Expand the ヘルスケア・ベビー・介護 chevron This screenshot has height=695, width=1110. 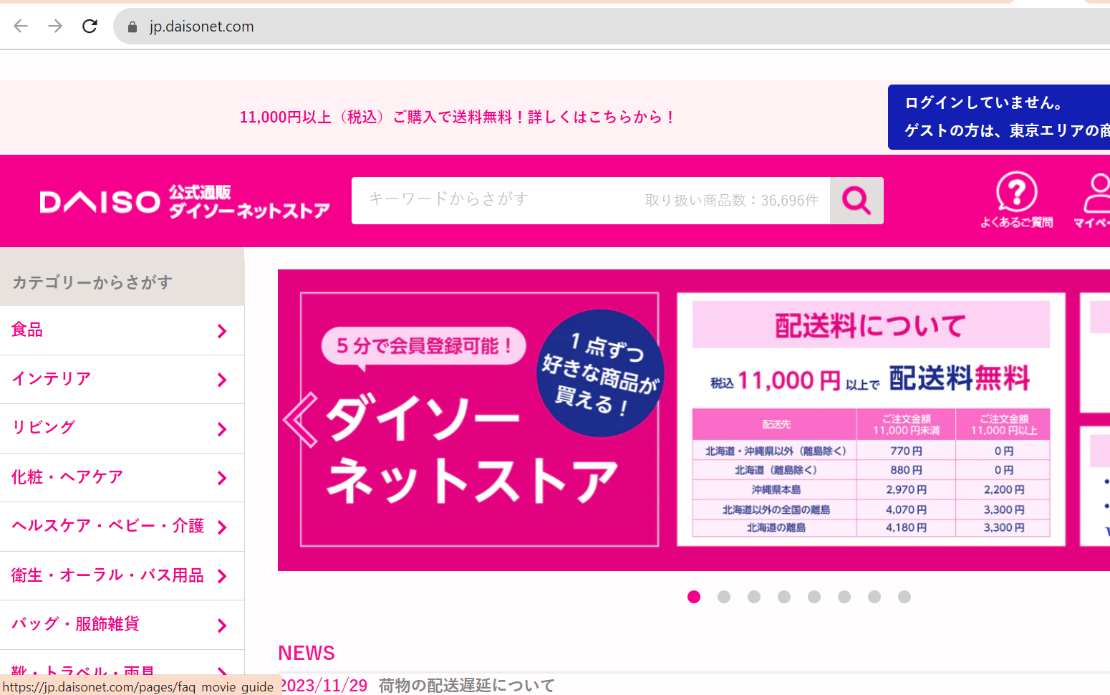pos(222,527)
